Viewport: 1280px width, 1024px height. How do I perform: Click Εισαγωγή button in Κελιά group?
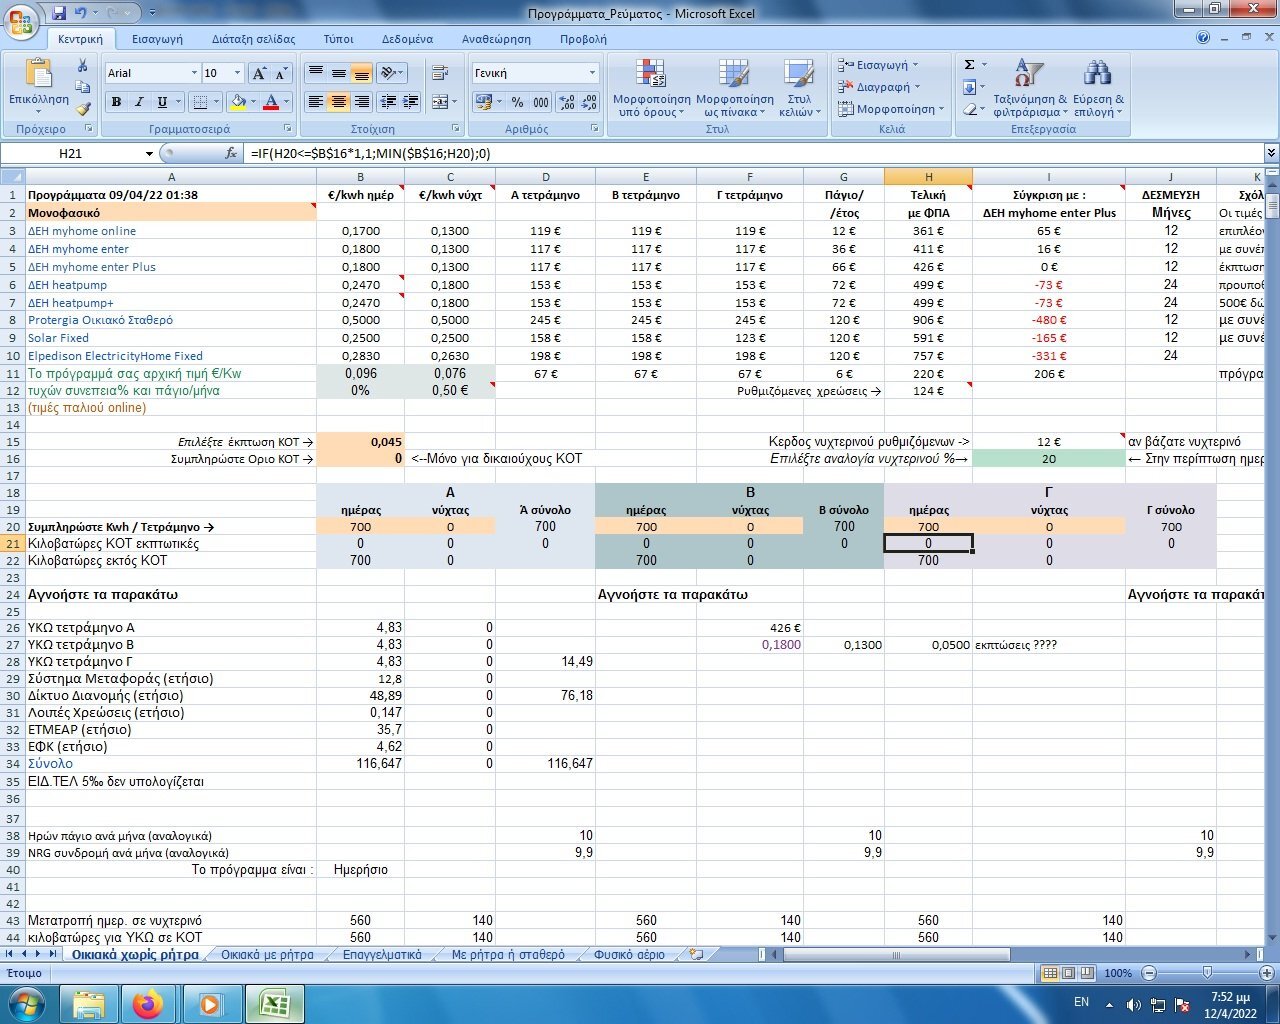point(878,65)
